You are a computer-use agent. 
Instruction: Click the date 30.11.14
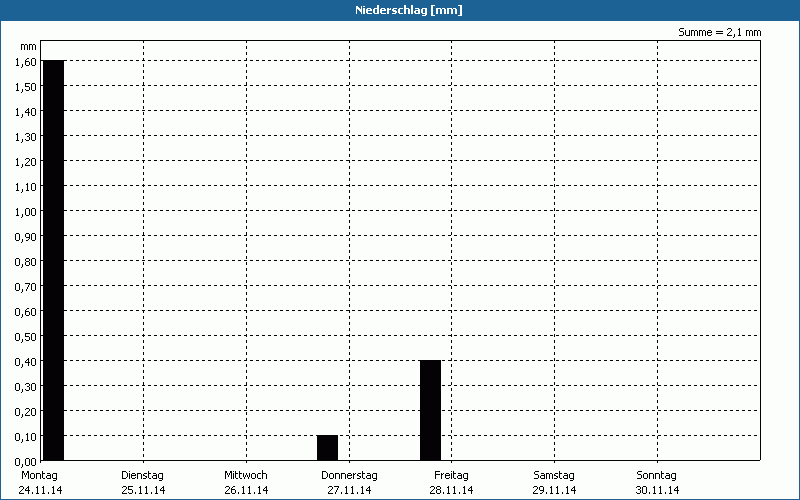657,490
